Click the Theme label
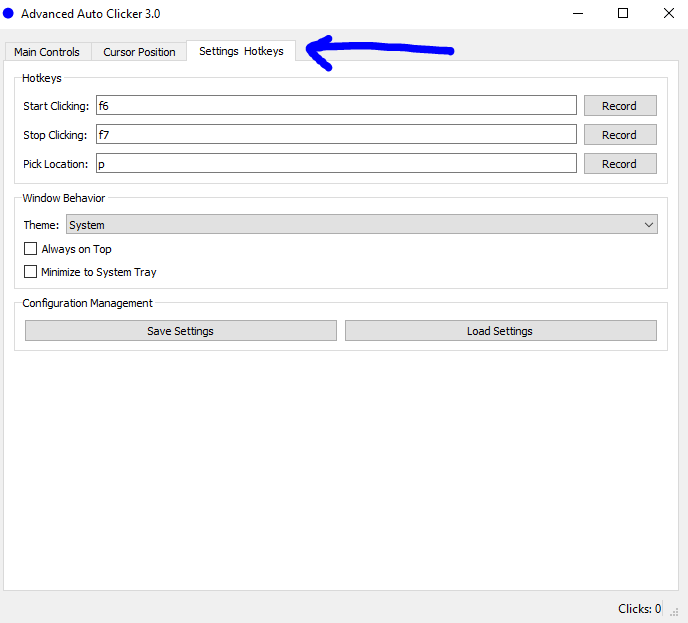Image resolution: width=688 pixels, height=623 pixels. pos(41,225)
